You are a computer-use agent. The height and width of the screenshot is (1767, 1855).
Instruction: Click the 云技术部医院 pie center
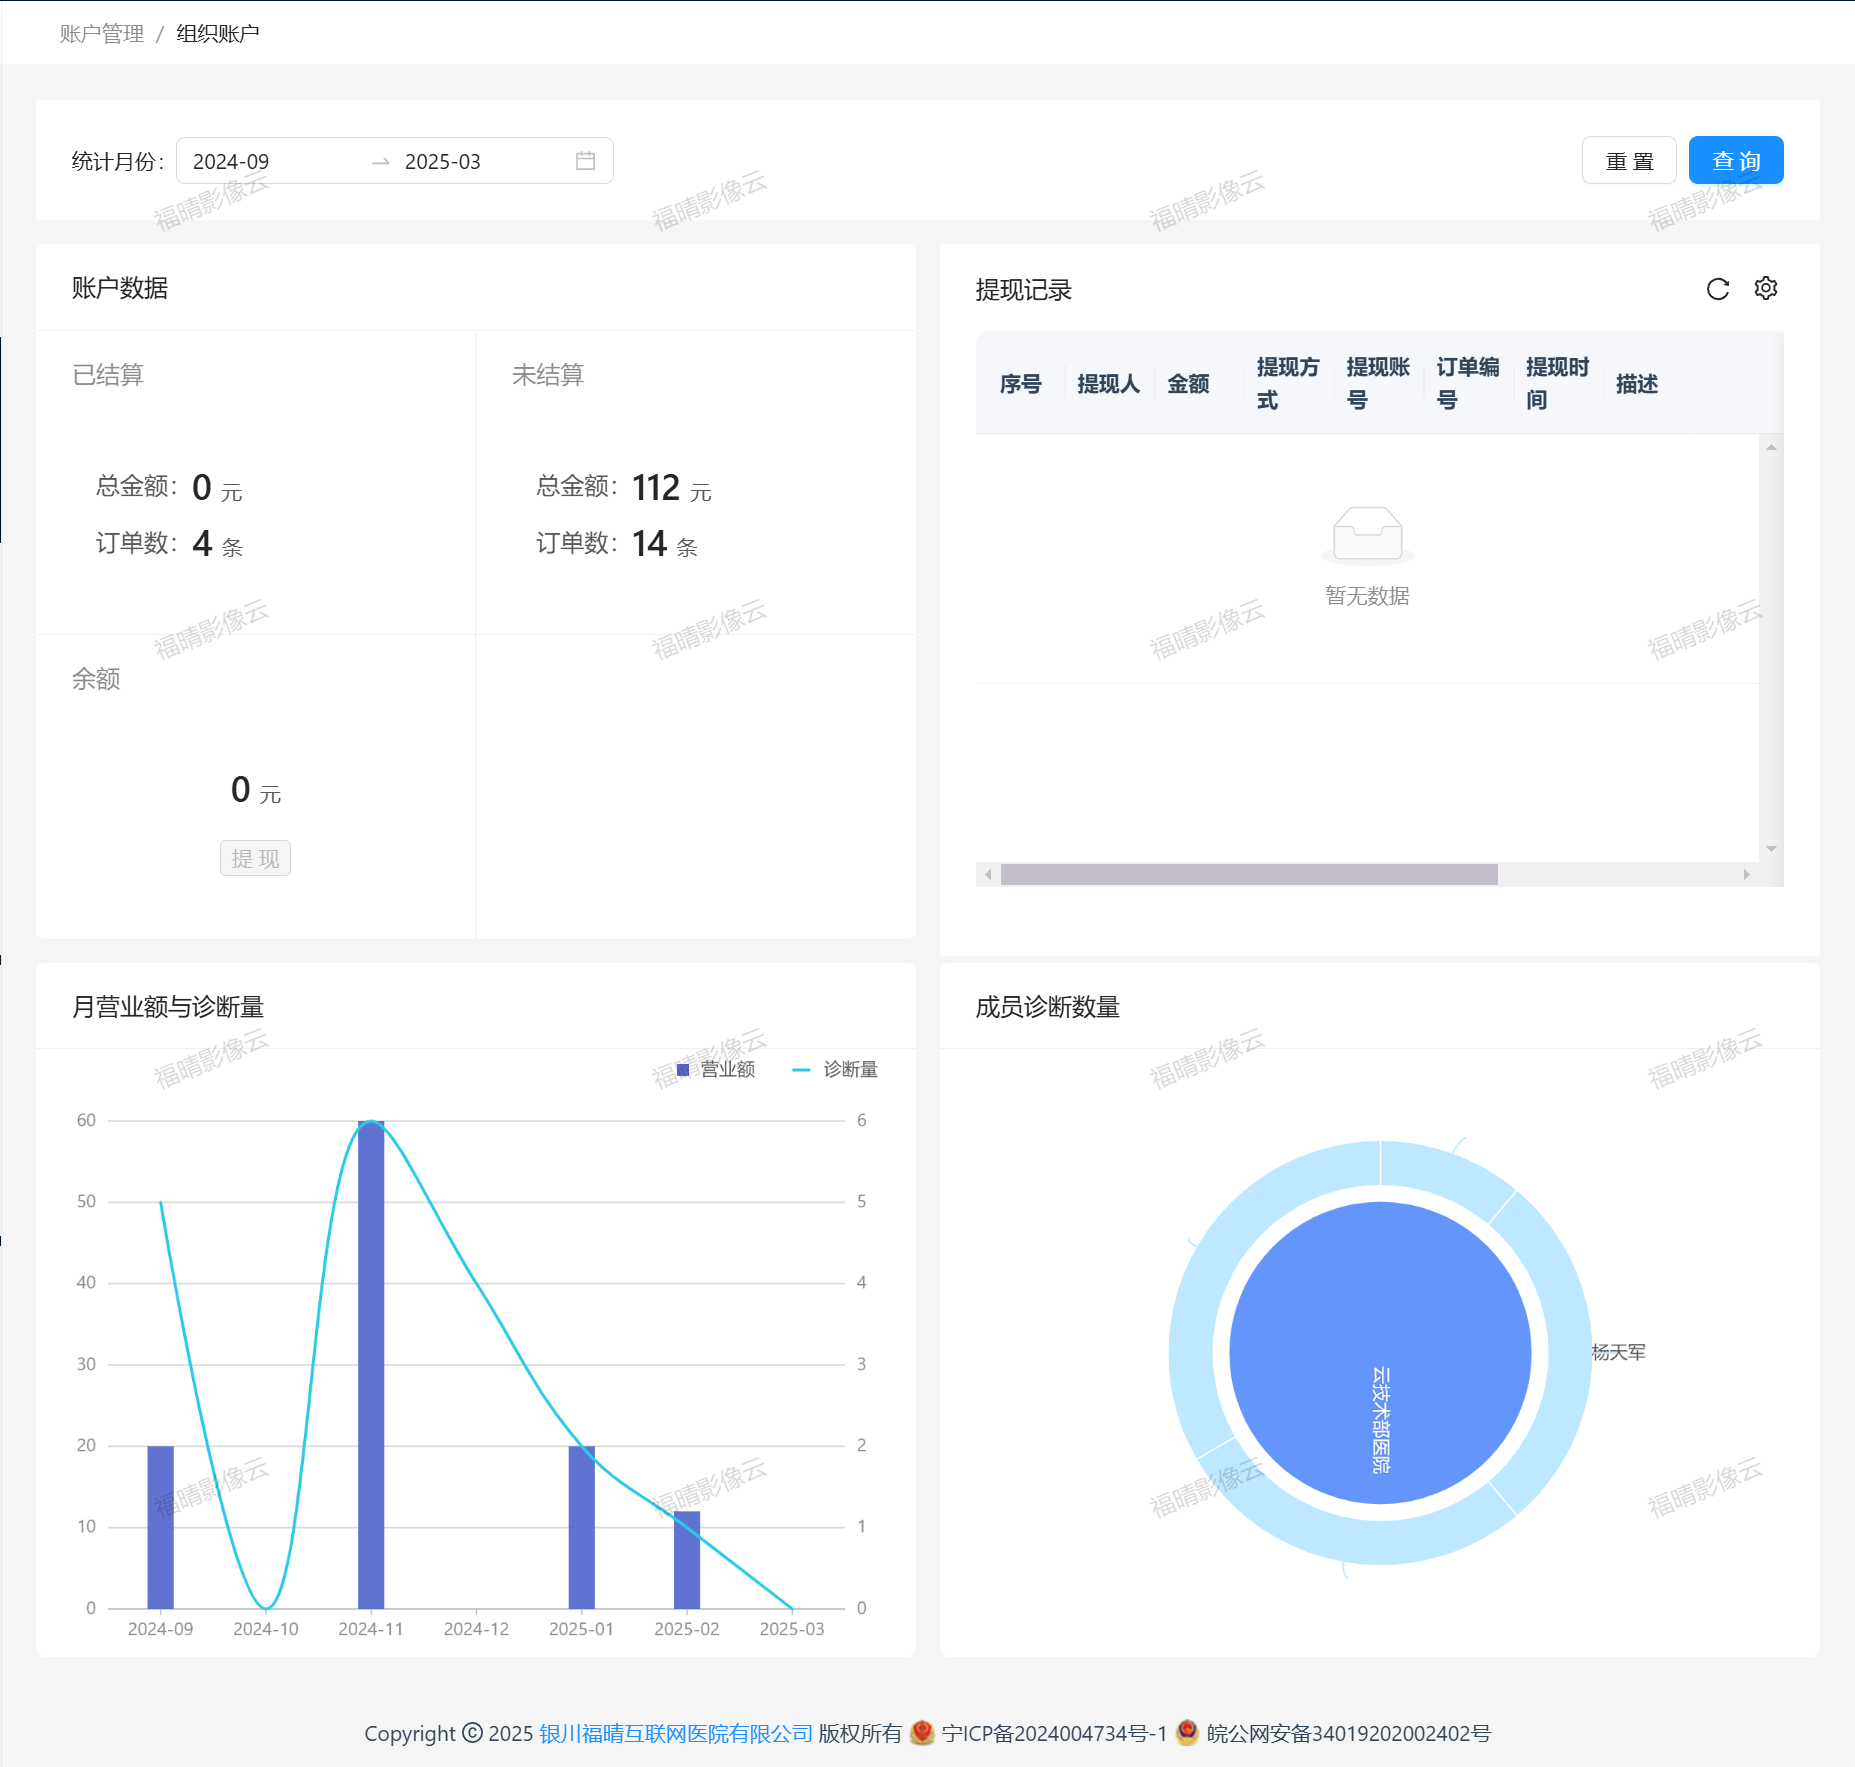[x=1380, y=1352]
